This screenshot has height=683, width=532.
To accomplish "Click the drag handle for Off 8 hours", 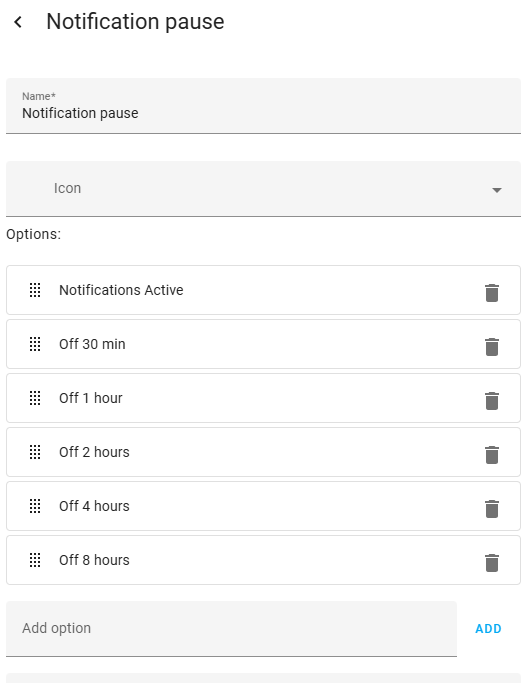I will tap(35, 560).
